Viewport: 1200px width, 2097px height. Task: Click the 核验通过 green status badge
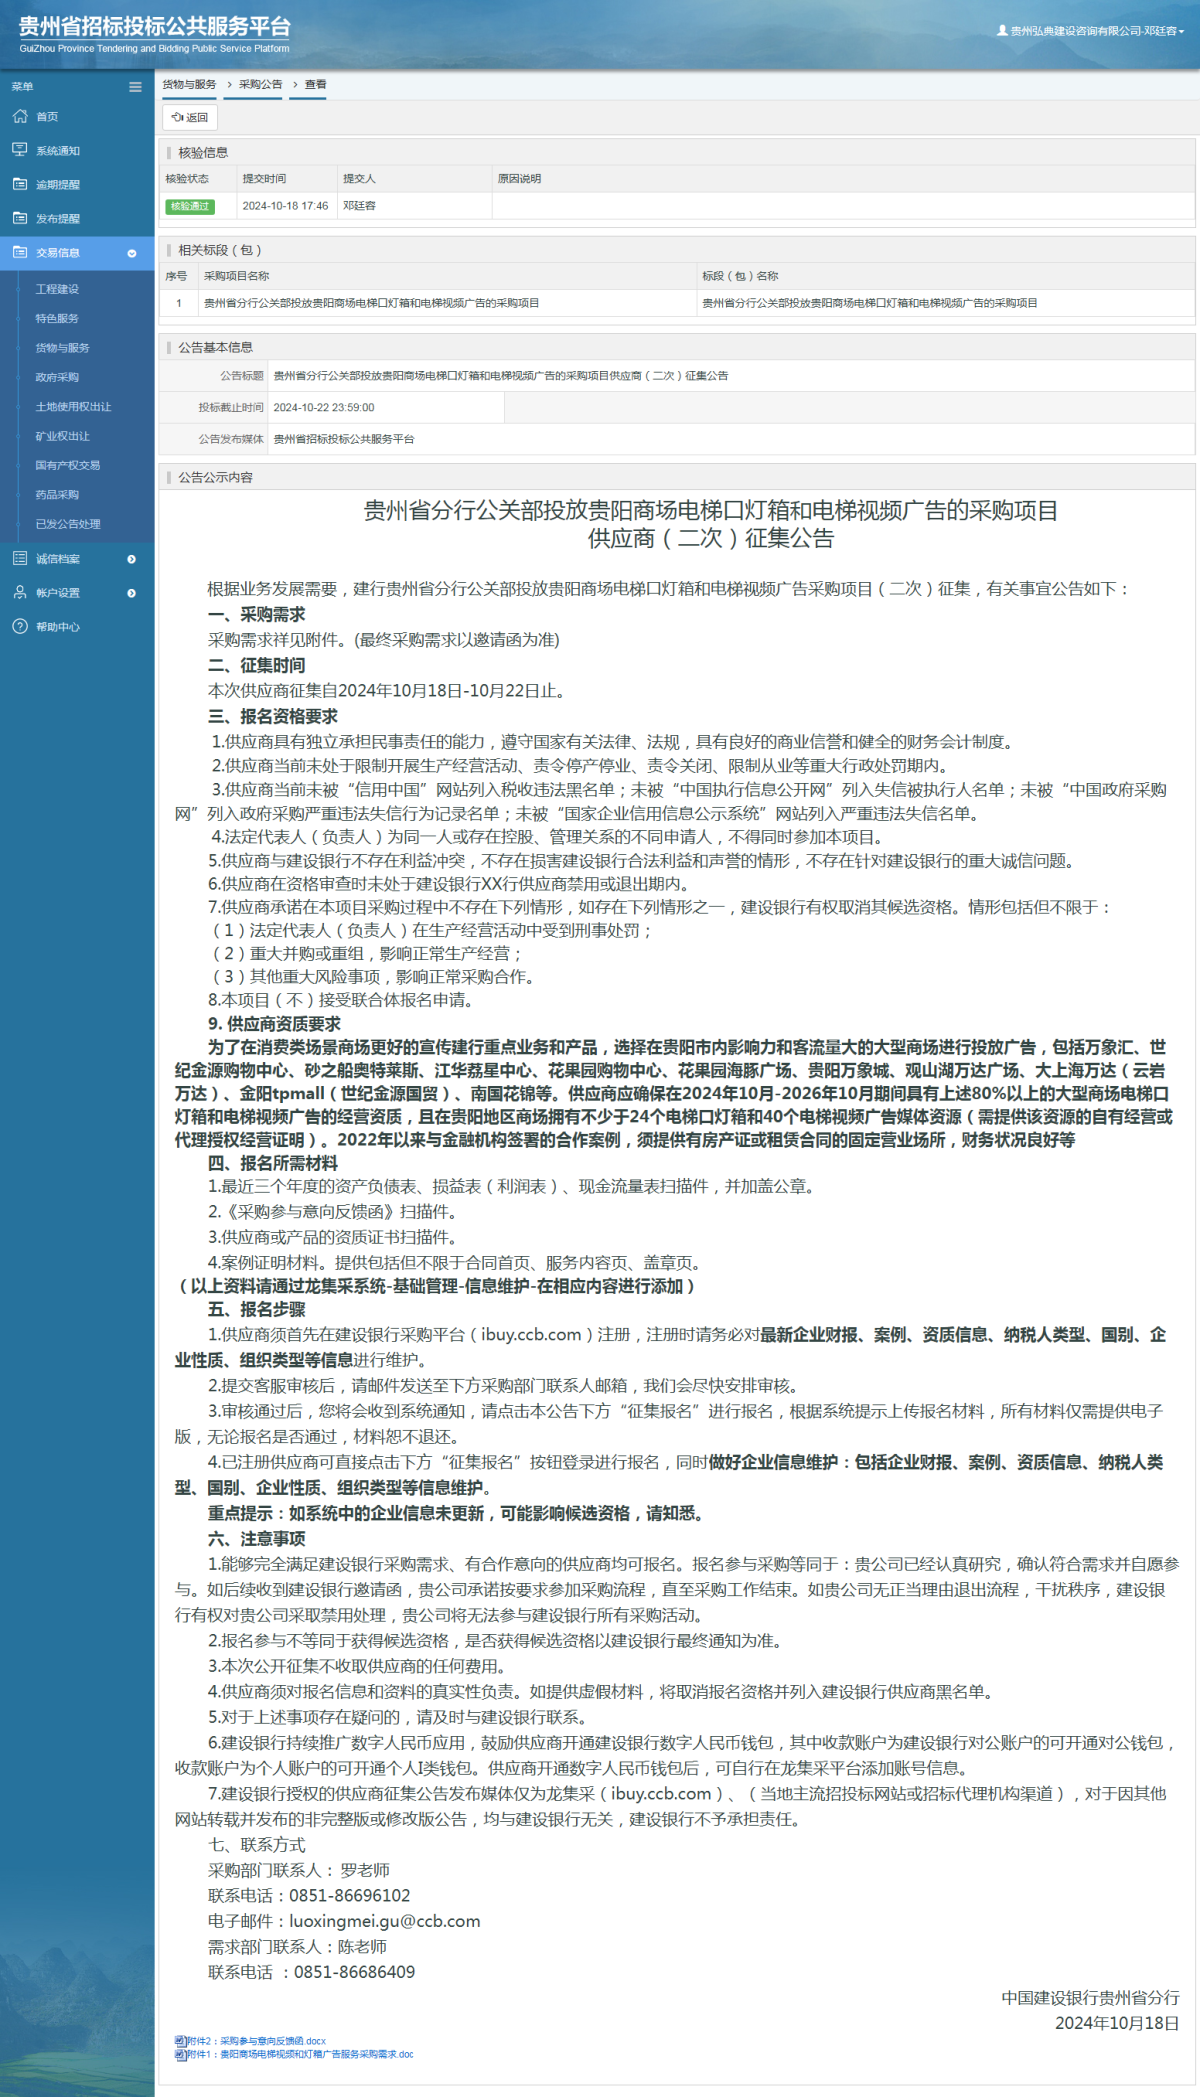tap(190, 206)
